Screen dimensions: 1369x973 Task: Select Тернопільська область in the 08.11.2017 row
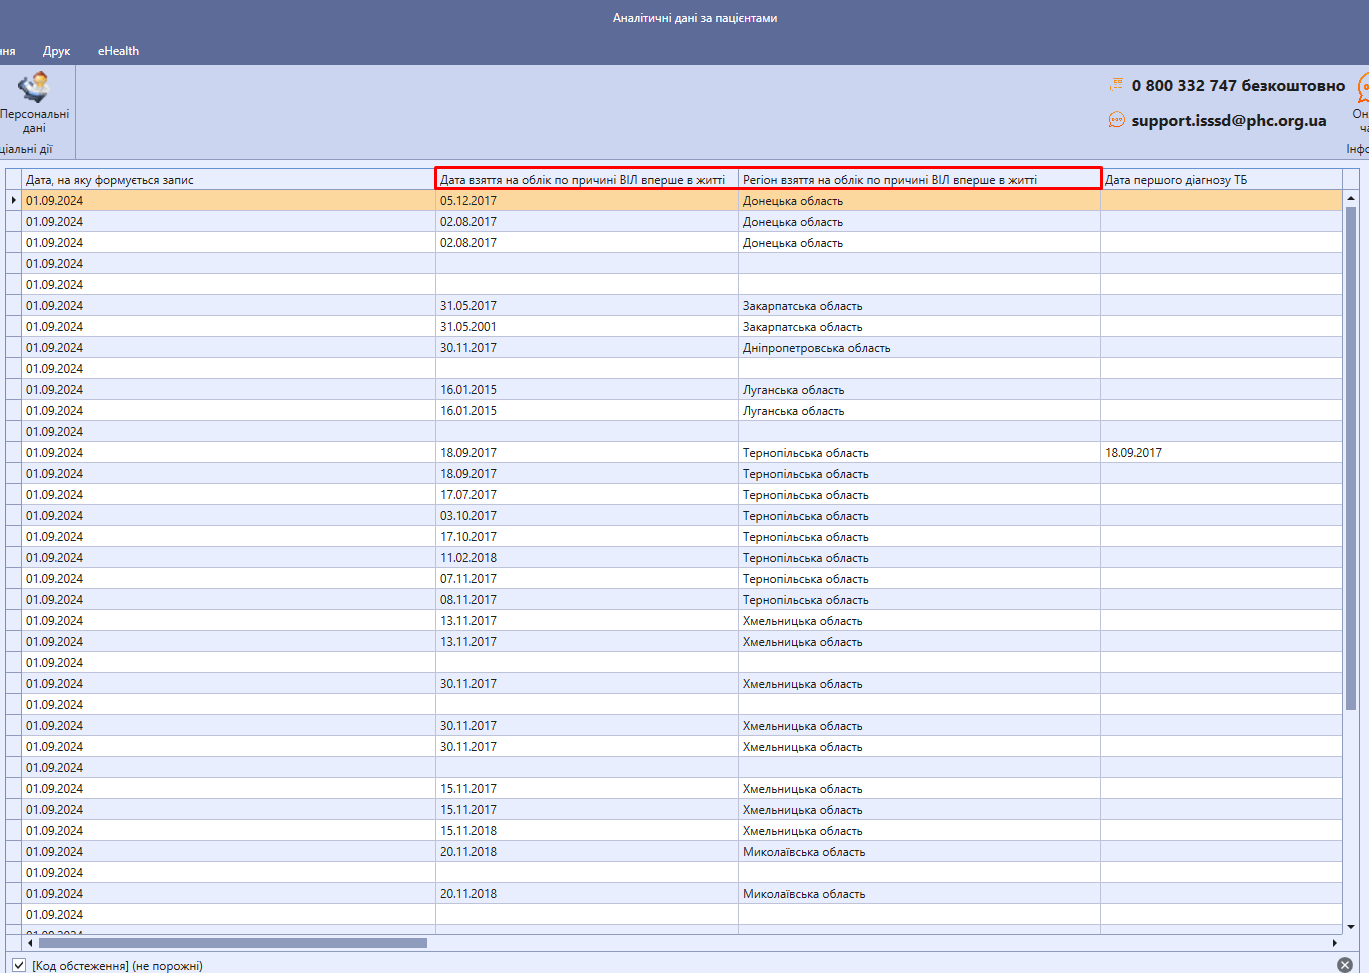[x=919, y=600]
